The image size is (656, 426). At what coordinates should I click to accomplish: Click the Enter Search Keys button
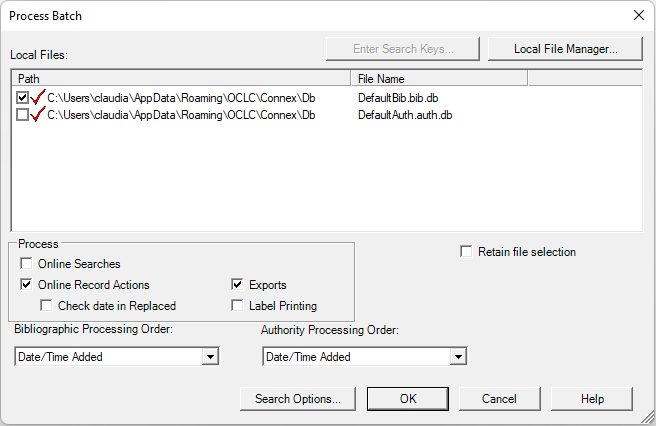(403, 49)
